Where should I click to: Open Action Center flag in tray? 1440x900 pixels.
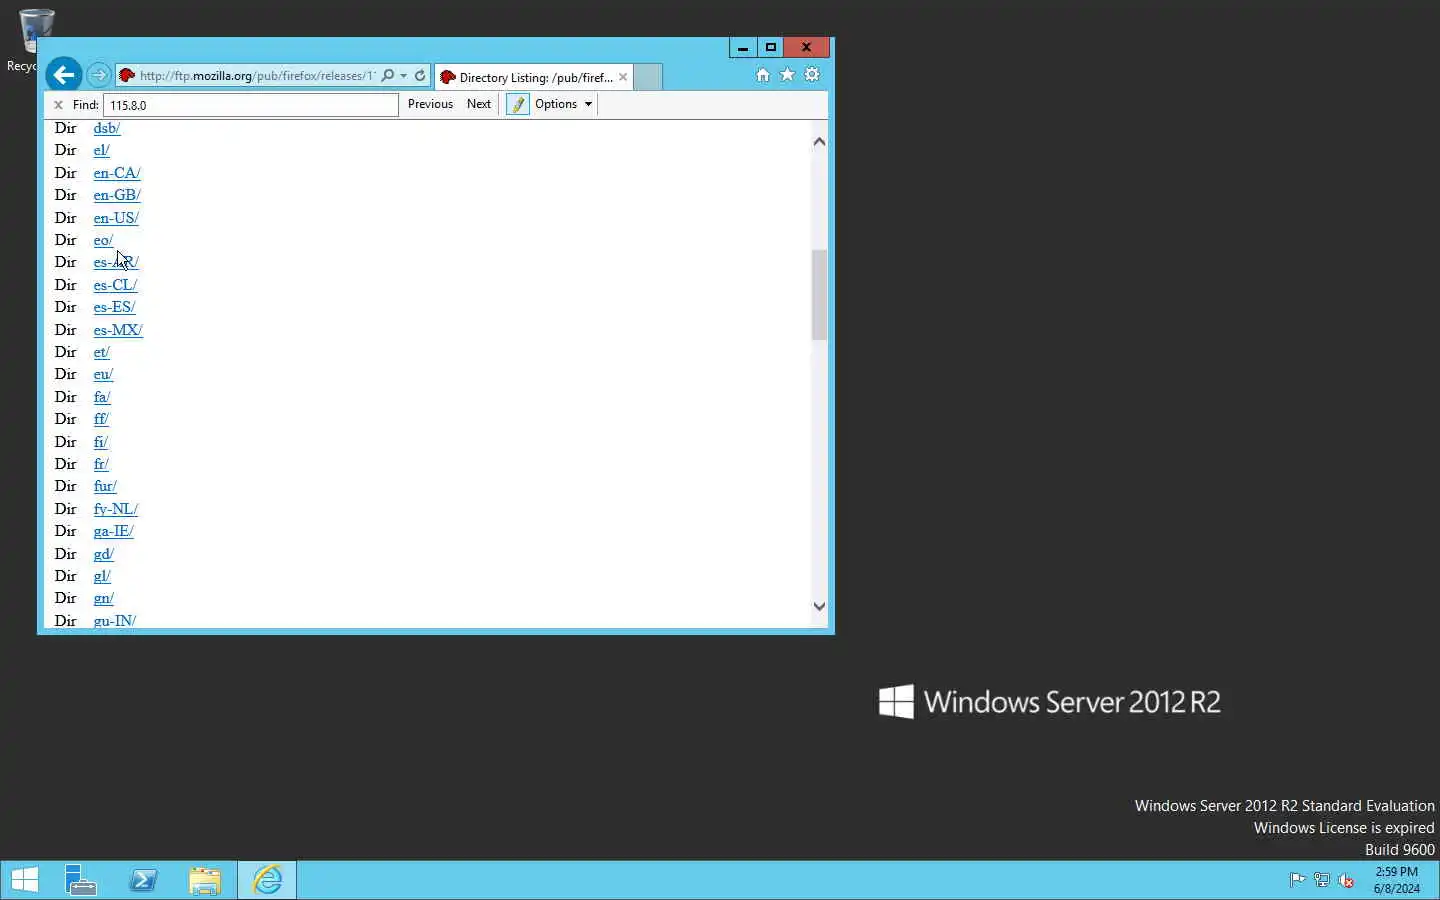pos(1297,880)
